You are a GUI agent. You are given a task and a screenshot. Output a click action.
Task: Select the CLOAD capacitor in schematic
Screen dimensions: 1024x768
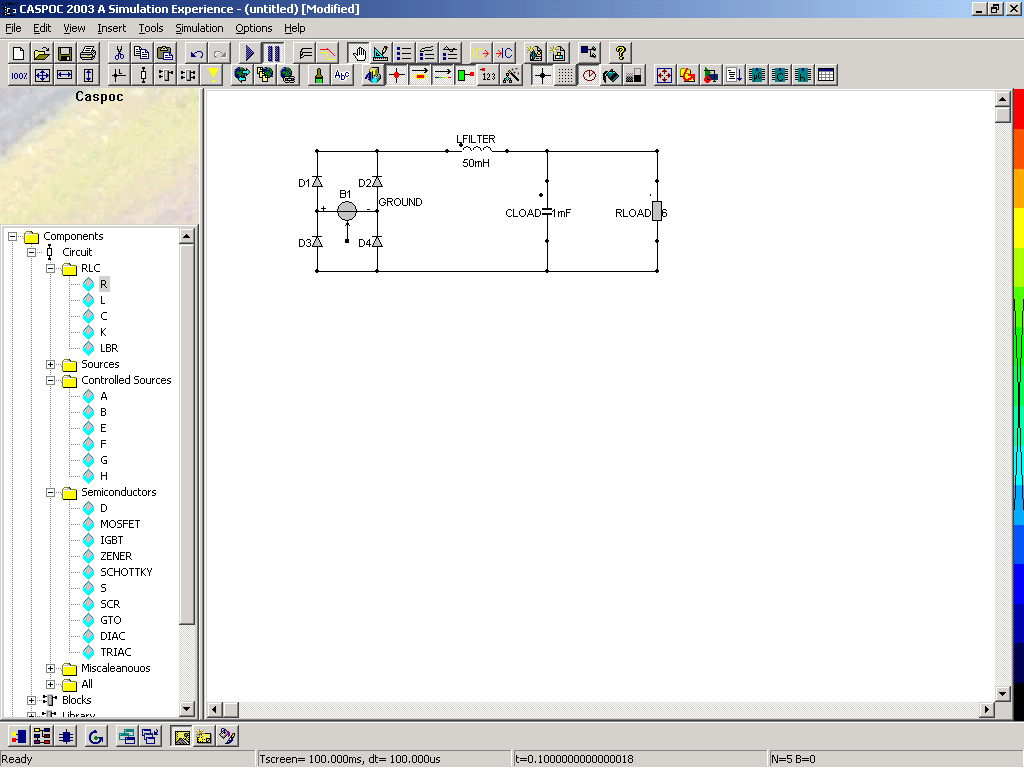(x=547, y=212)
